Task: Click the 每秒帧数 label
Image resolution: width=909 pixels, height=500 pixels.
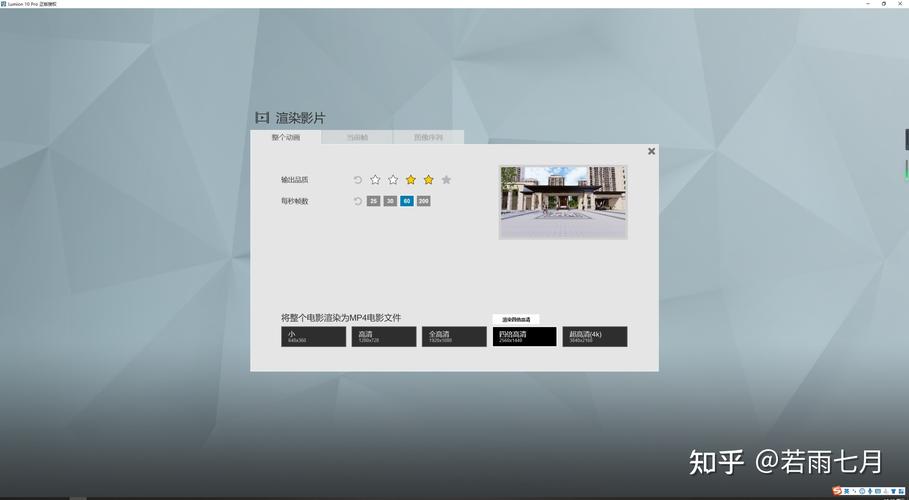Action: pos(294,201)
